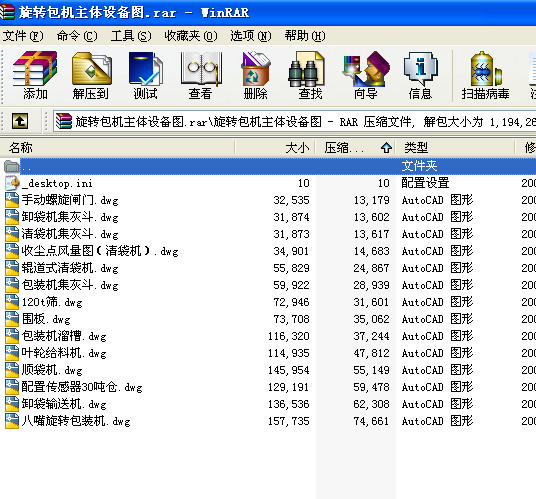
Task: Click sort arrow in 压缩 column header
Action: [x=386, y=148]
